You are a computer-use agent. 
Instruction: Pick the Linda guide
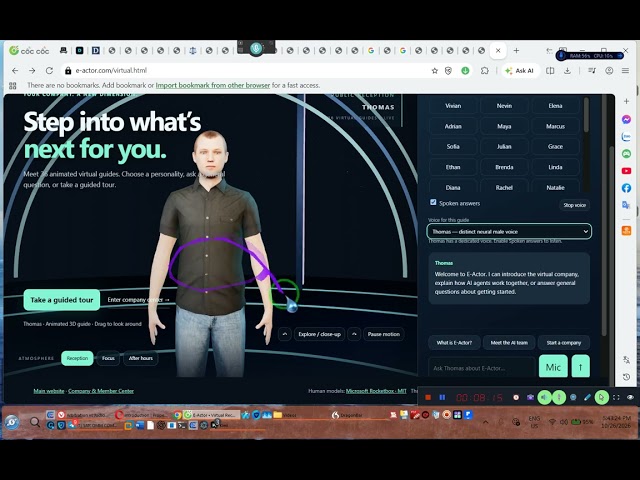click(555, 167)
